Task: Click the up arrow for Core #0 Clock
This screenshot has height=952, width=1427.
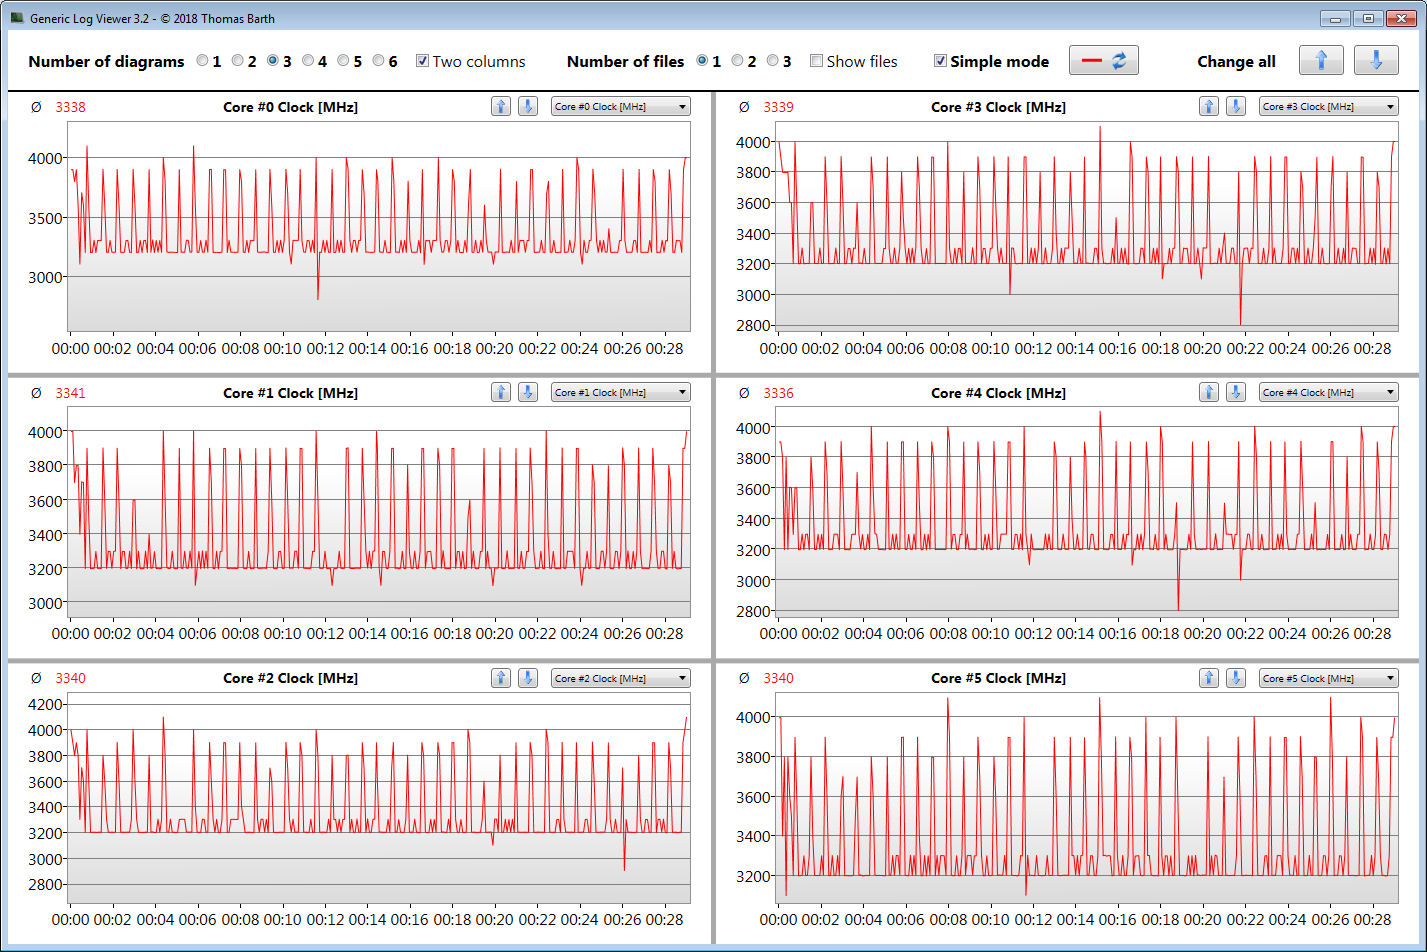Action: [x=501, y=107]
